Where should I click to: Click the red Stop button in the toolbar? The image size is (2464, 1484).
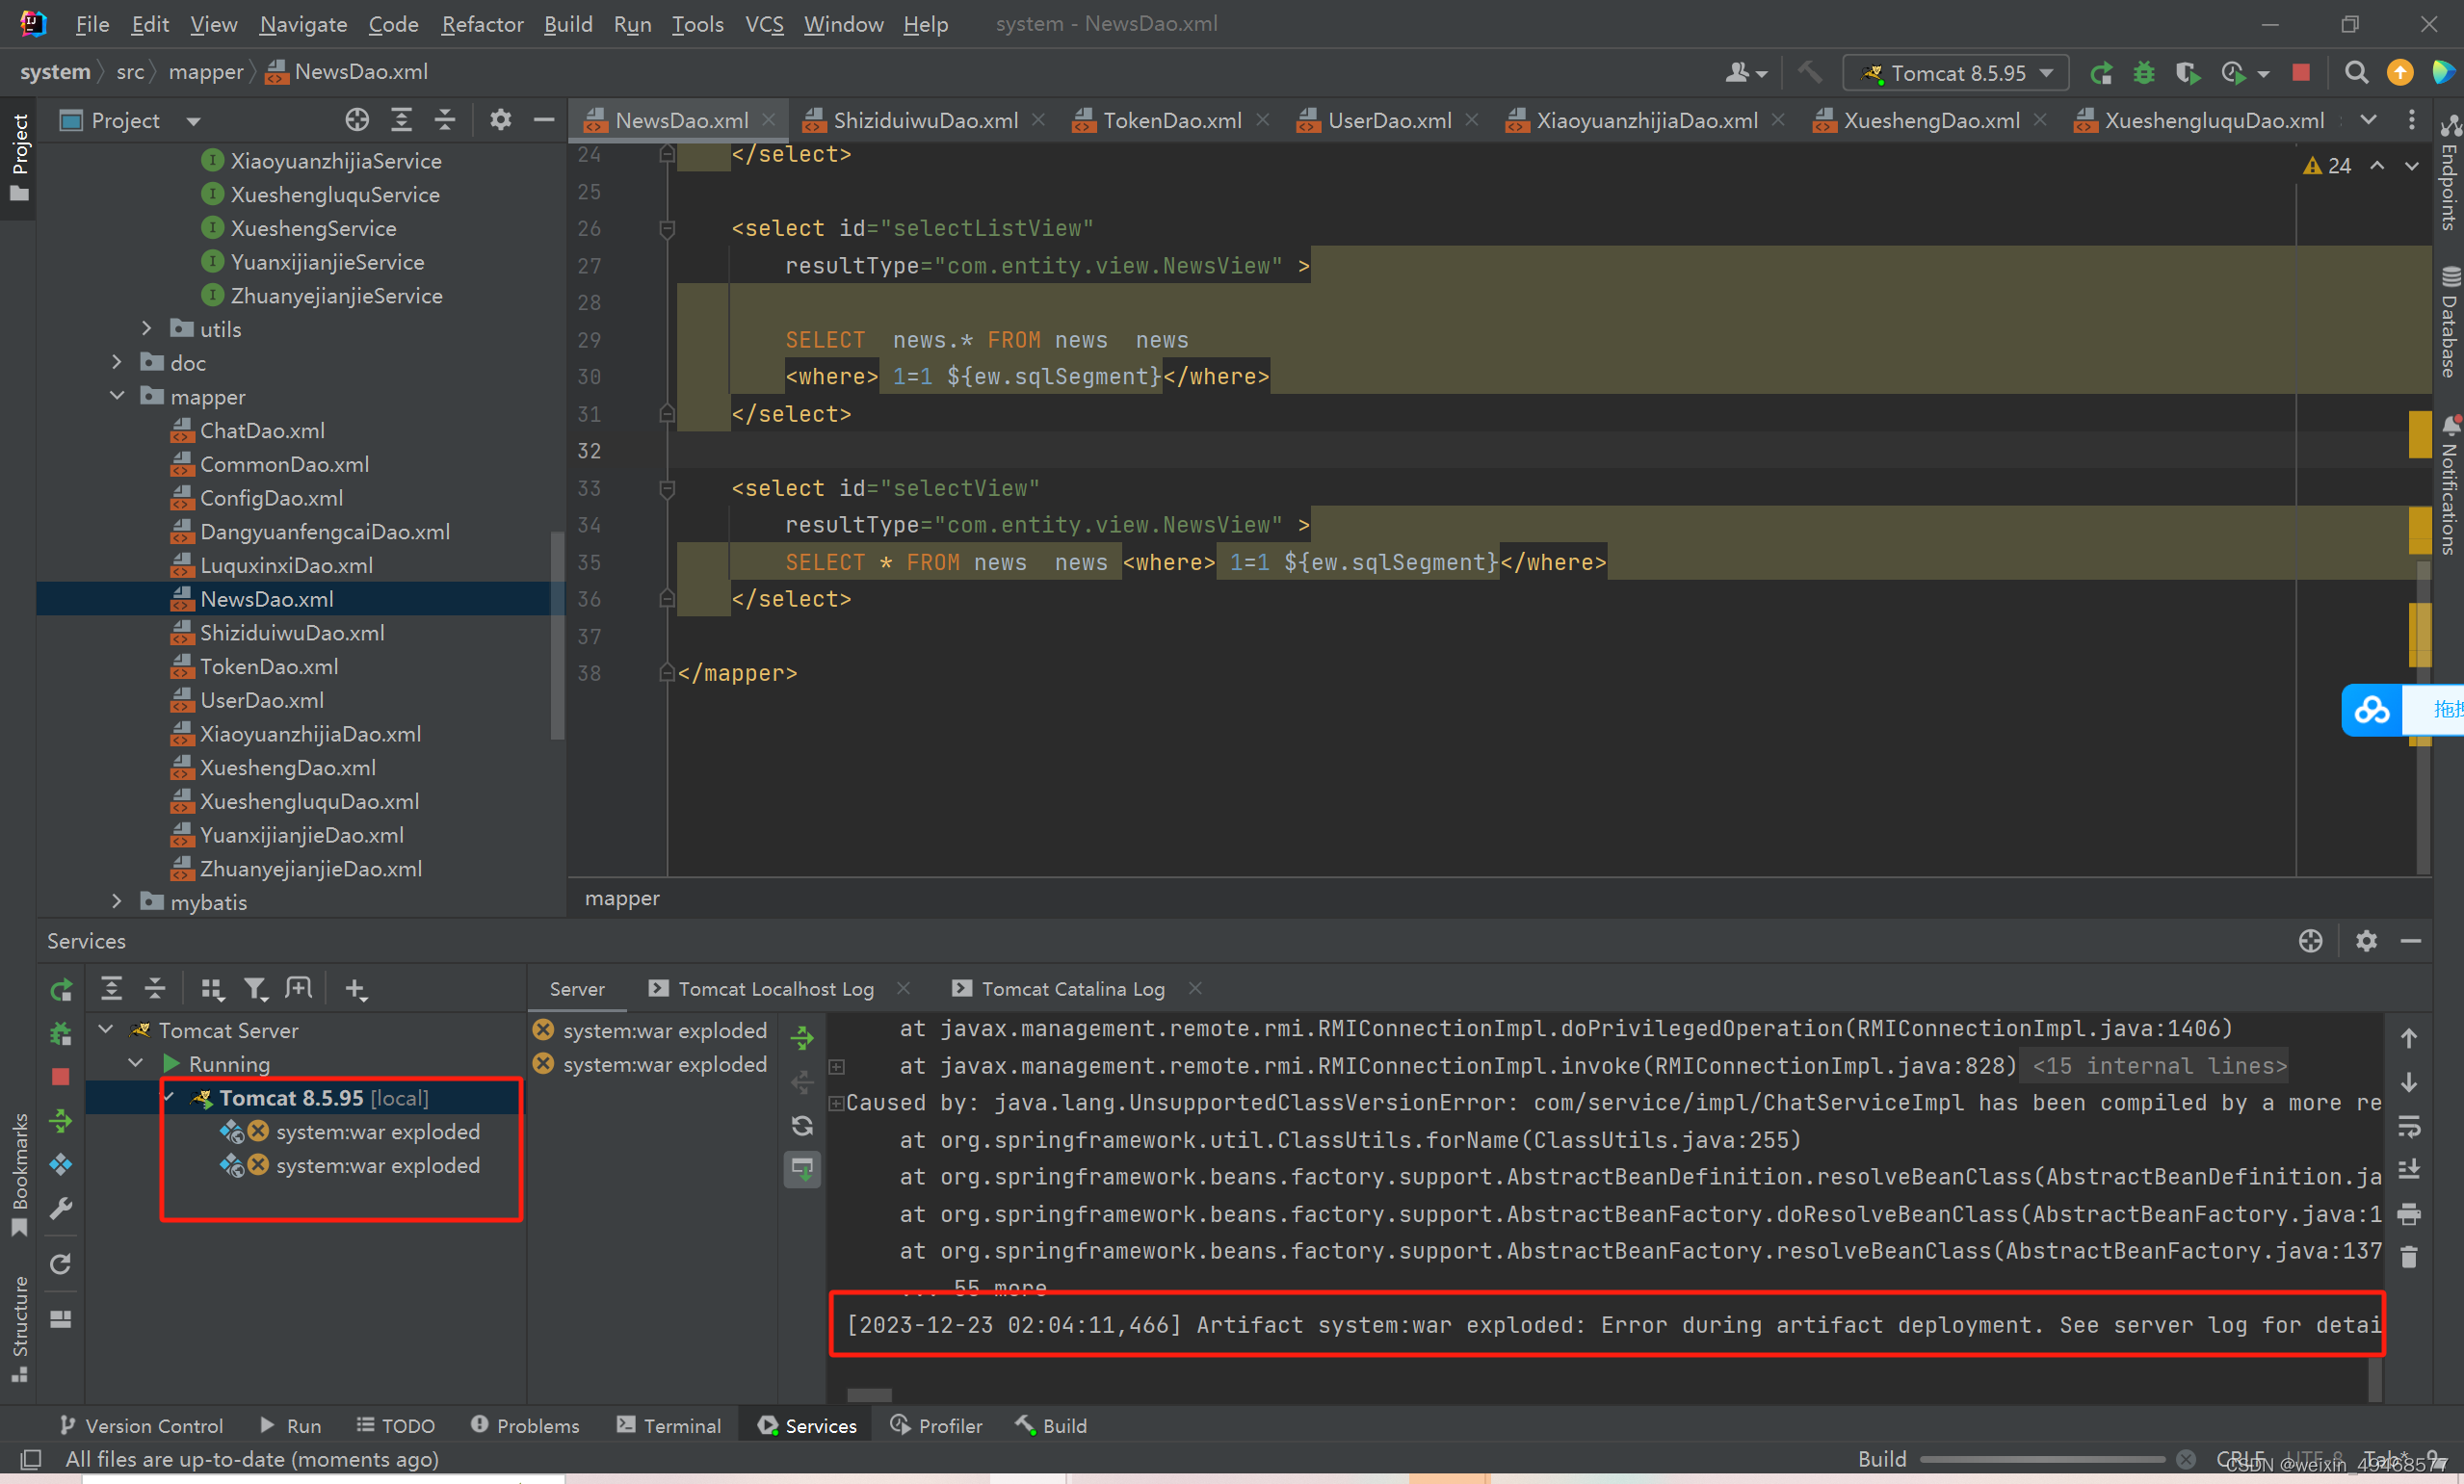2300,73
